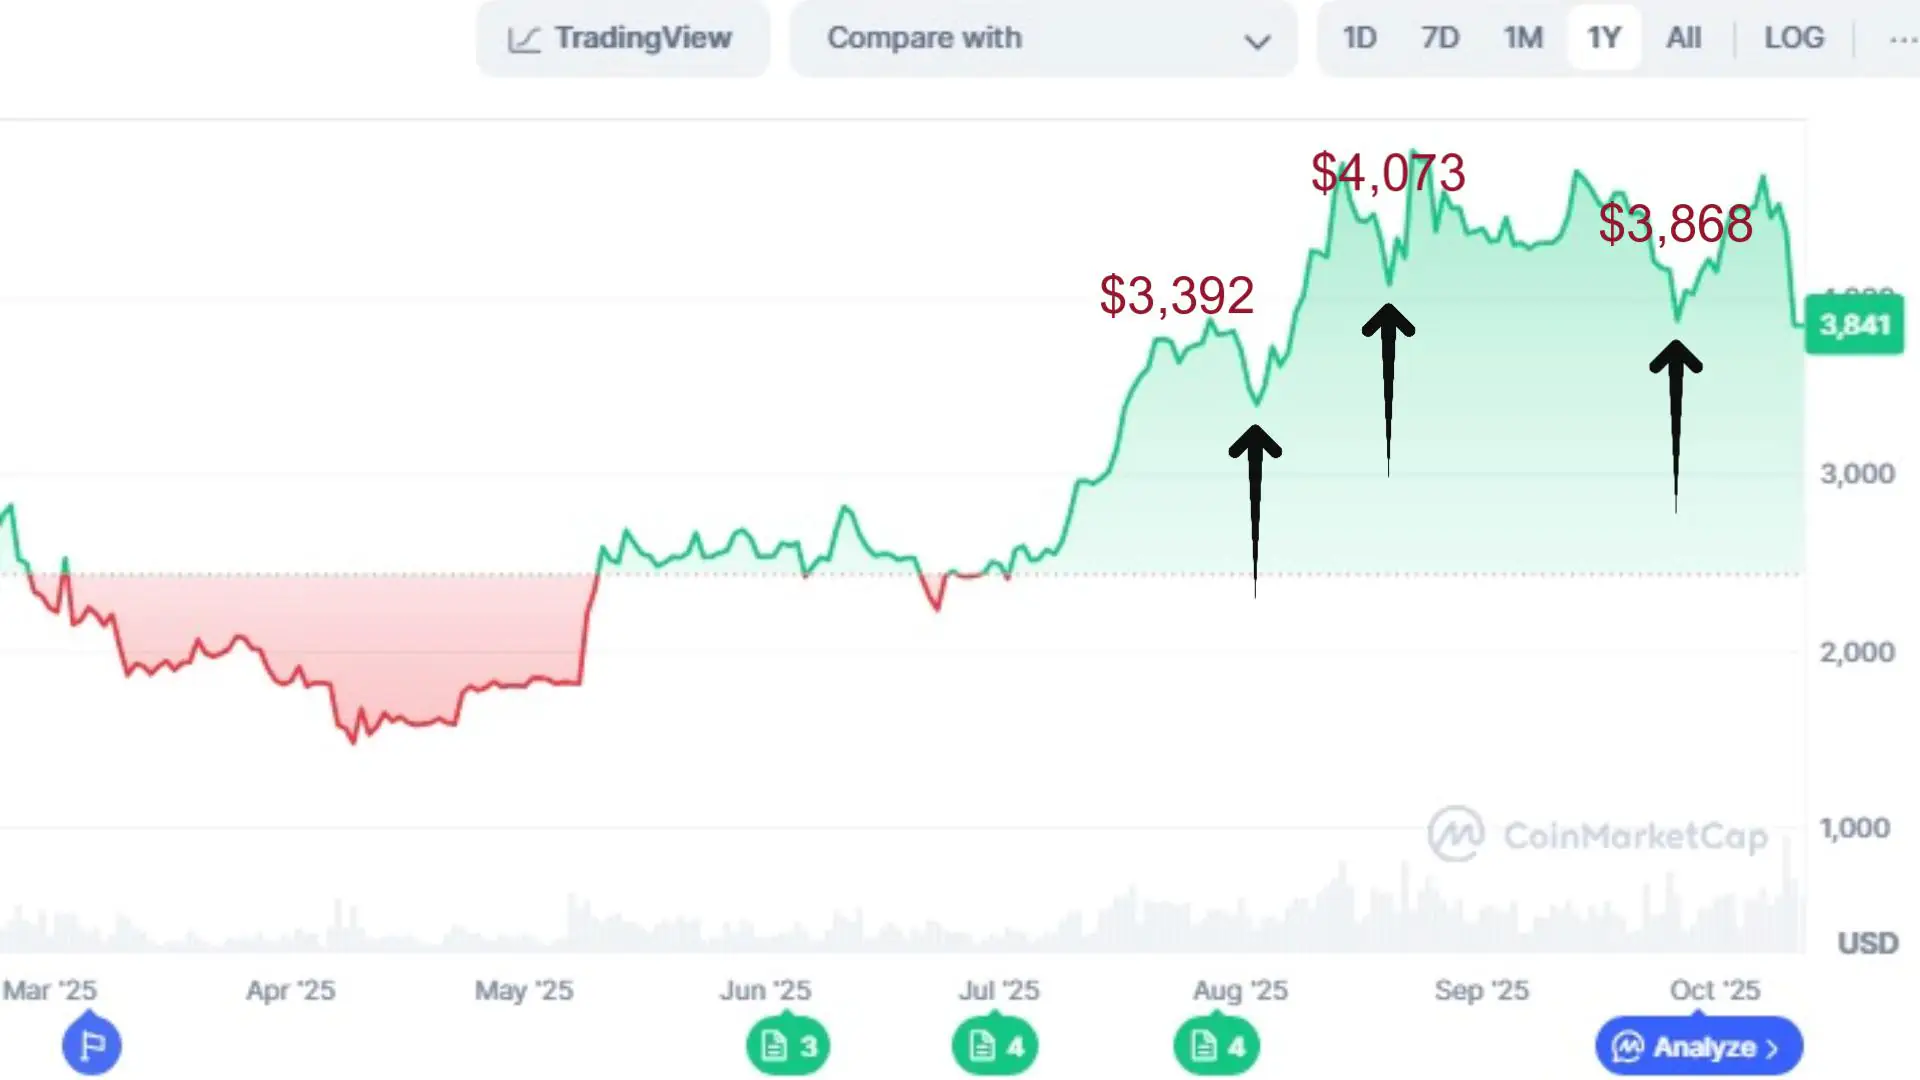The height and width of the screenshot is (1080, 1920).
Task: Switch chart to 1D view
Action: (x=1360, y=38)
